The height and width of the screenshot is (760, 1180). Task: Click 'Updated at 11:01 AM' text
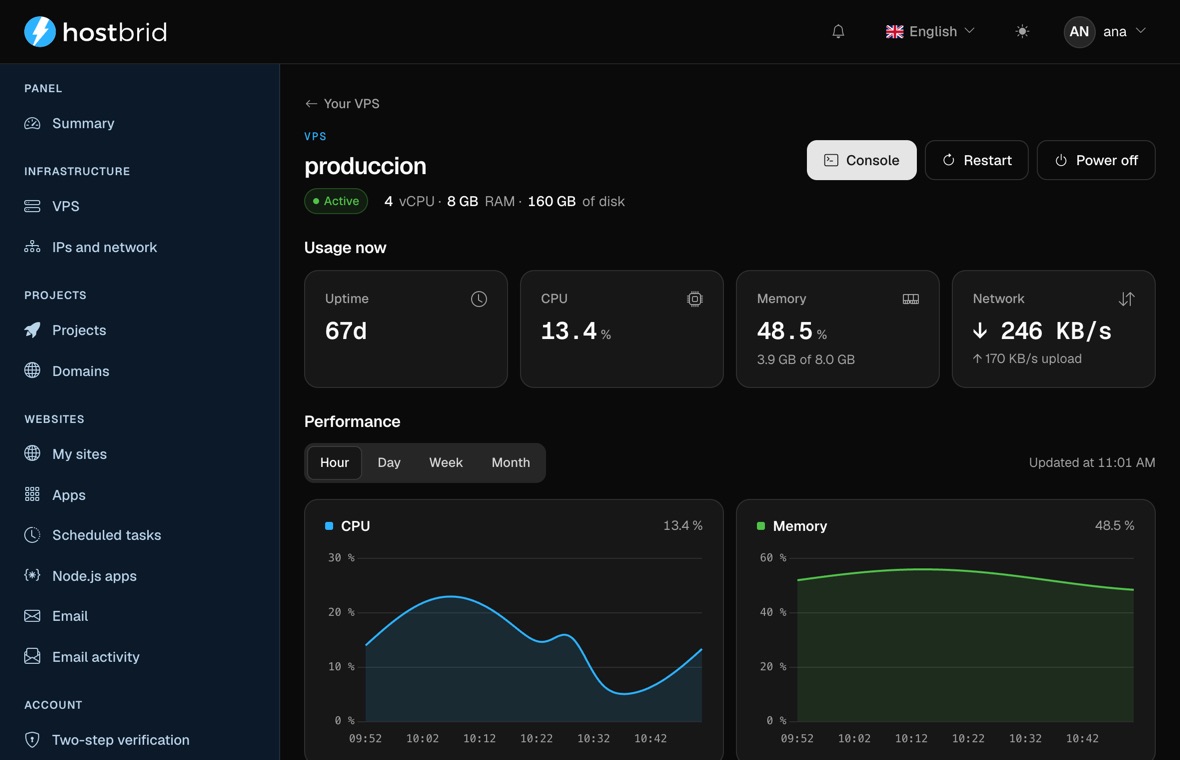pos(1092,463)
